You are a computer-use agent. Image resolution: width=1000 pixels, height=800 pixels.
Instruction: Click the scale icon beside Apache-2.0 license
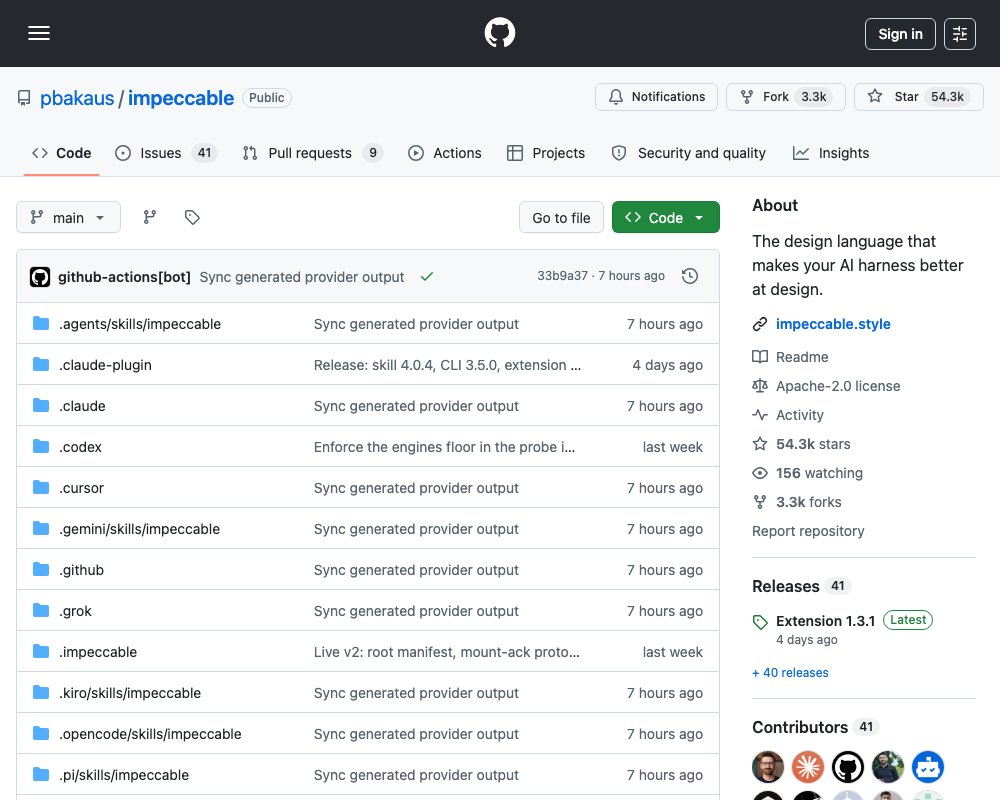[x=760, y=386]
